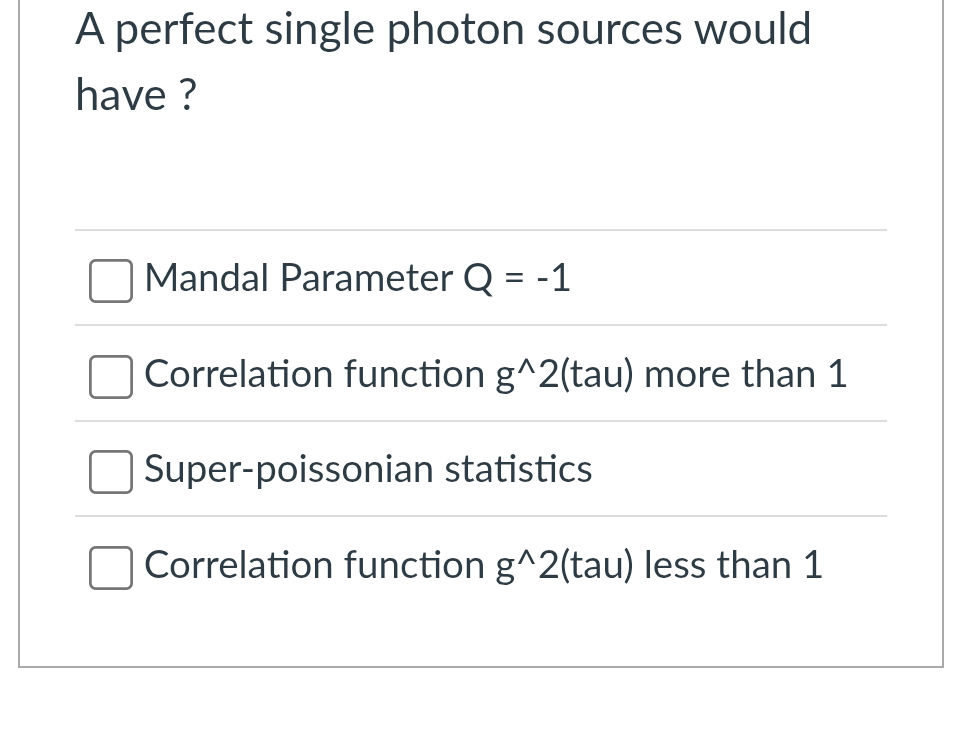
Task: Click the 'Correlation function g^2(tau) less than 1' label
Action: click(483, 565)
